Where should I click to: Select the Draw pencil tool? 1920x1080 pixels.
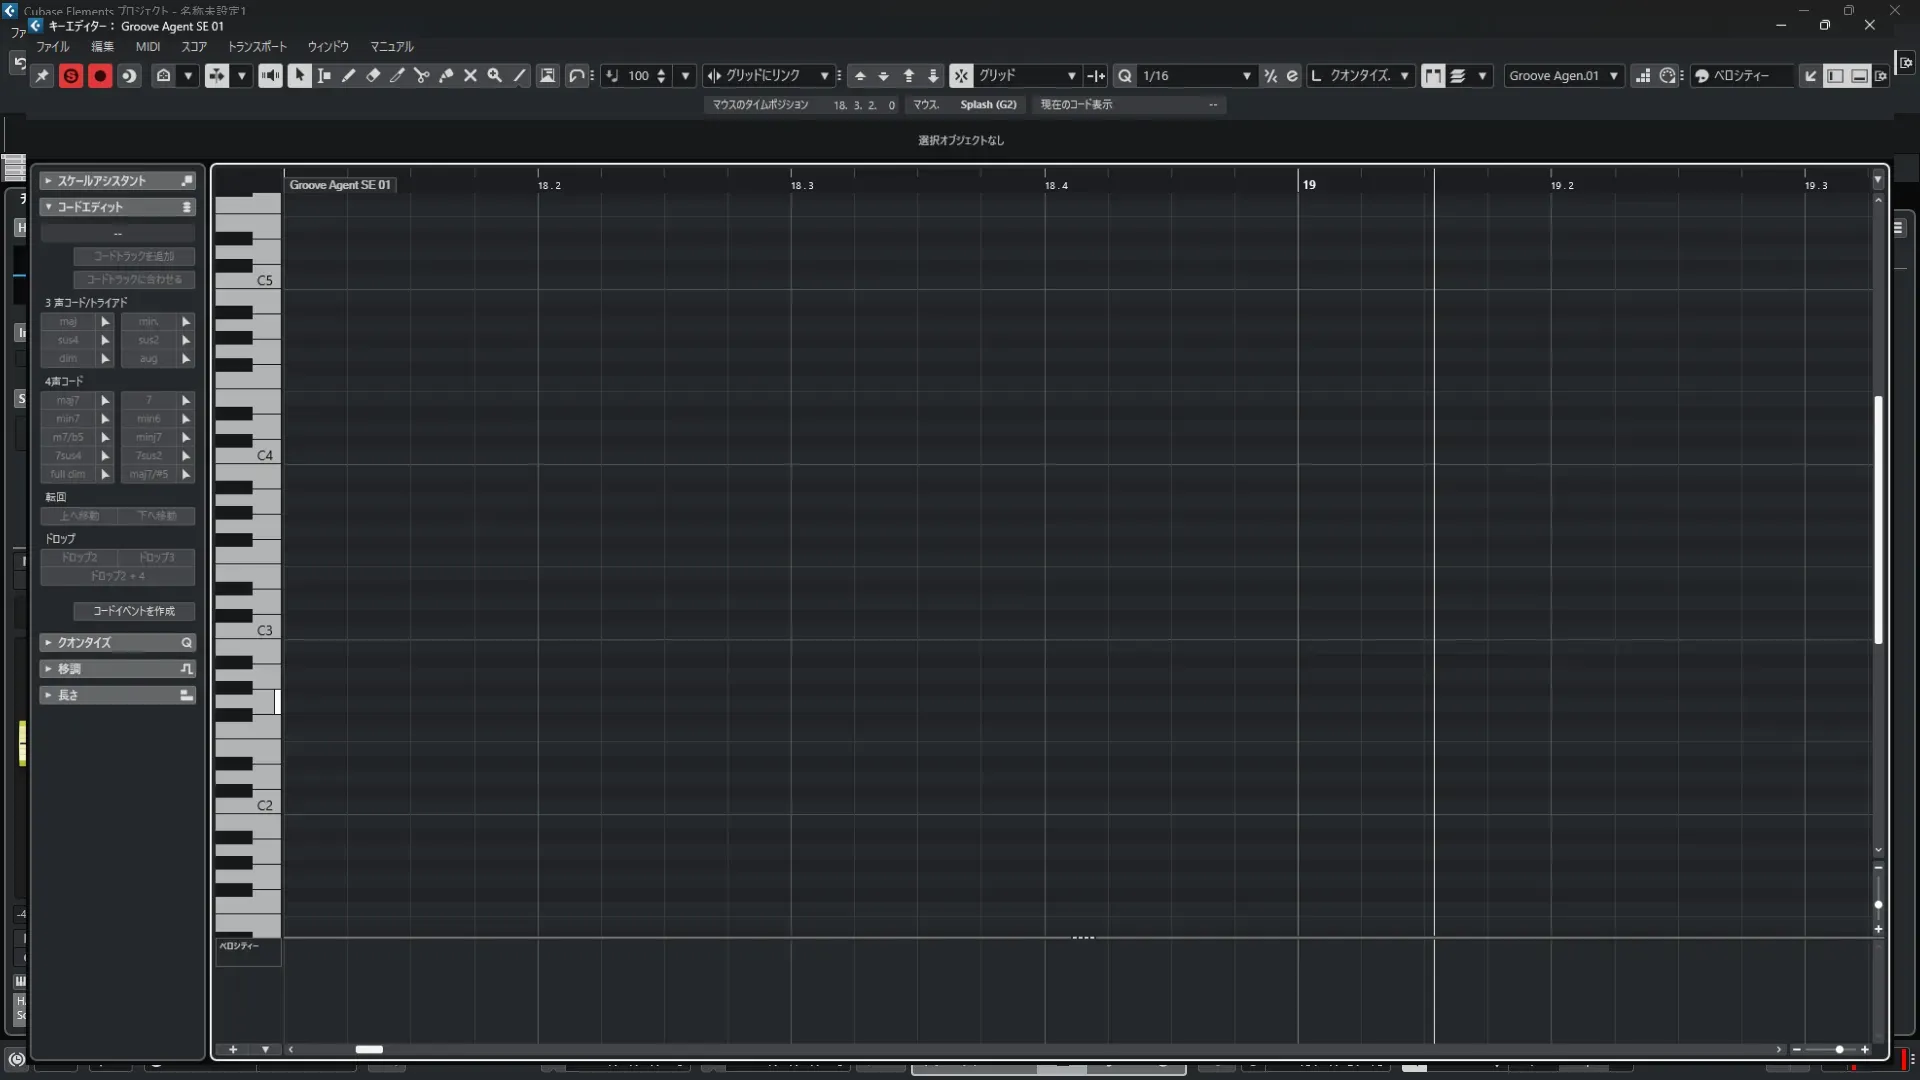(x=348, y=76)
